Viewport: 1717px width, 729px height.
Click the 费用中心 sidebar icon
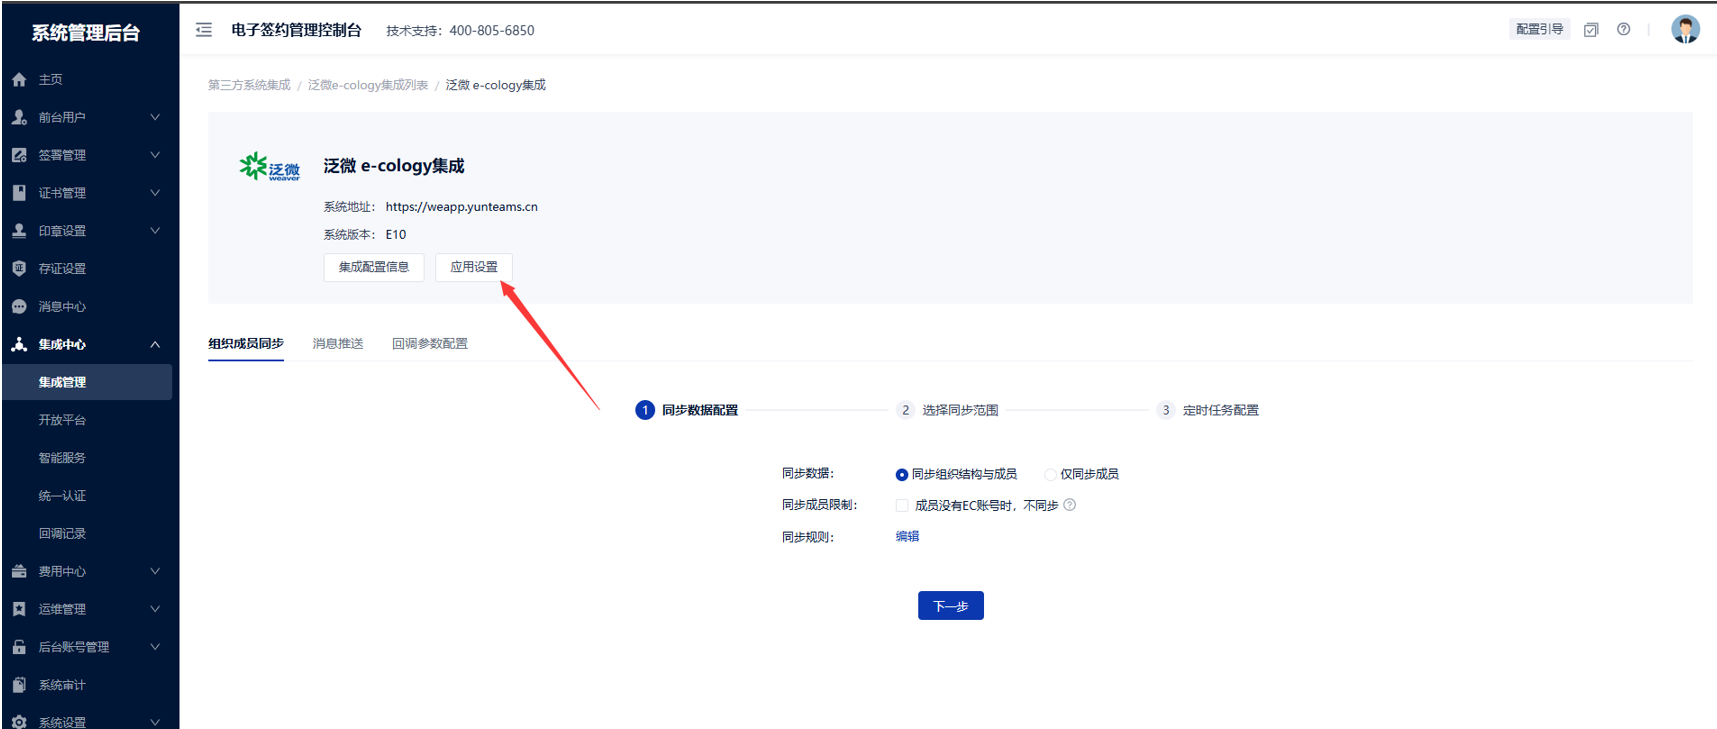[19, 571]
